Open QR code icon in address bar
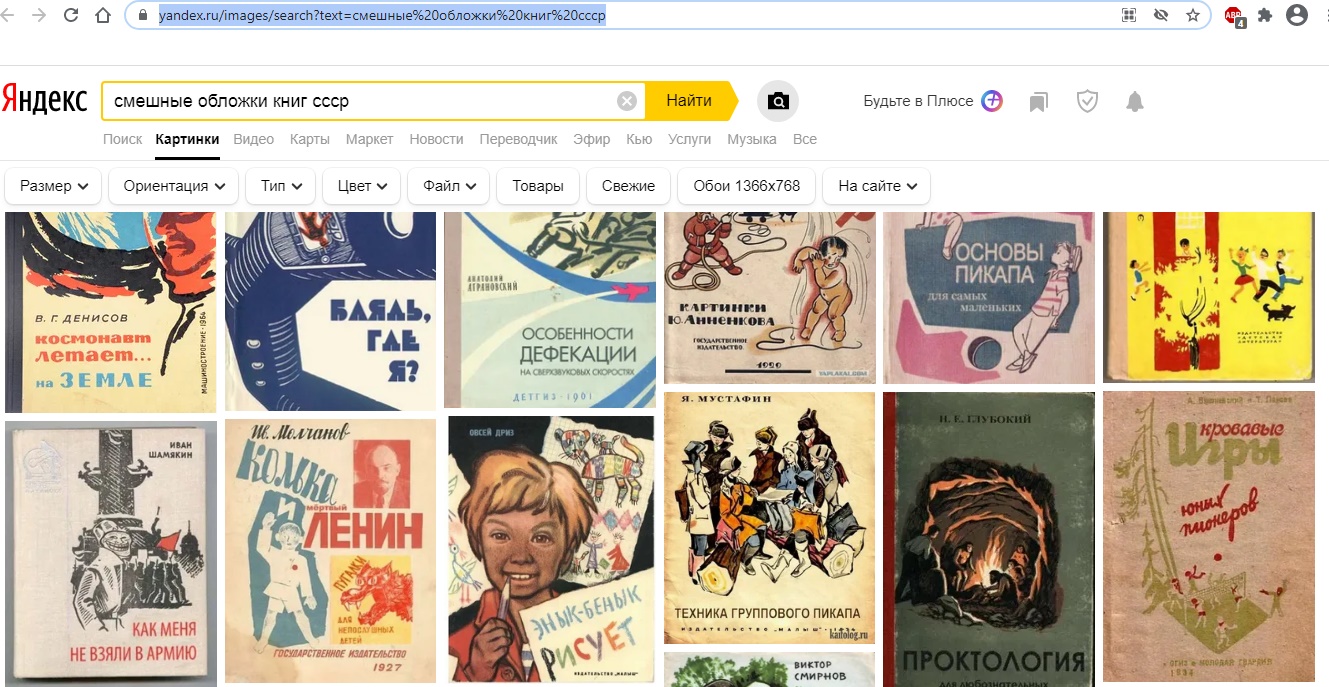Viewport: 1329px width, 687px height. (1129, 16)
